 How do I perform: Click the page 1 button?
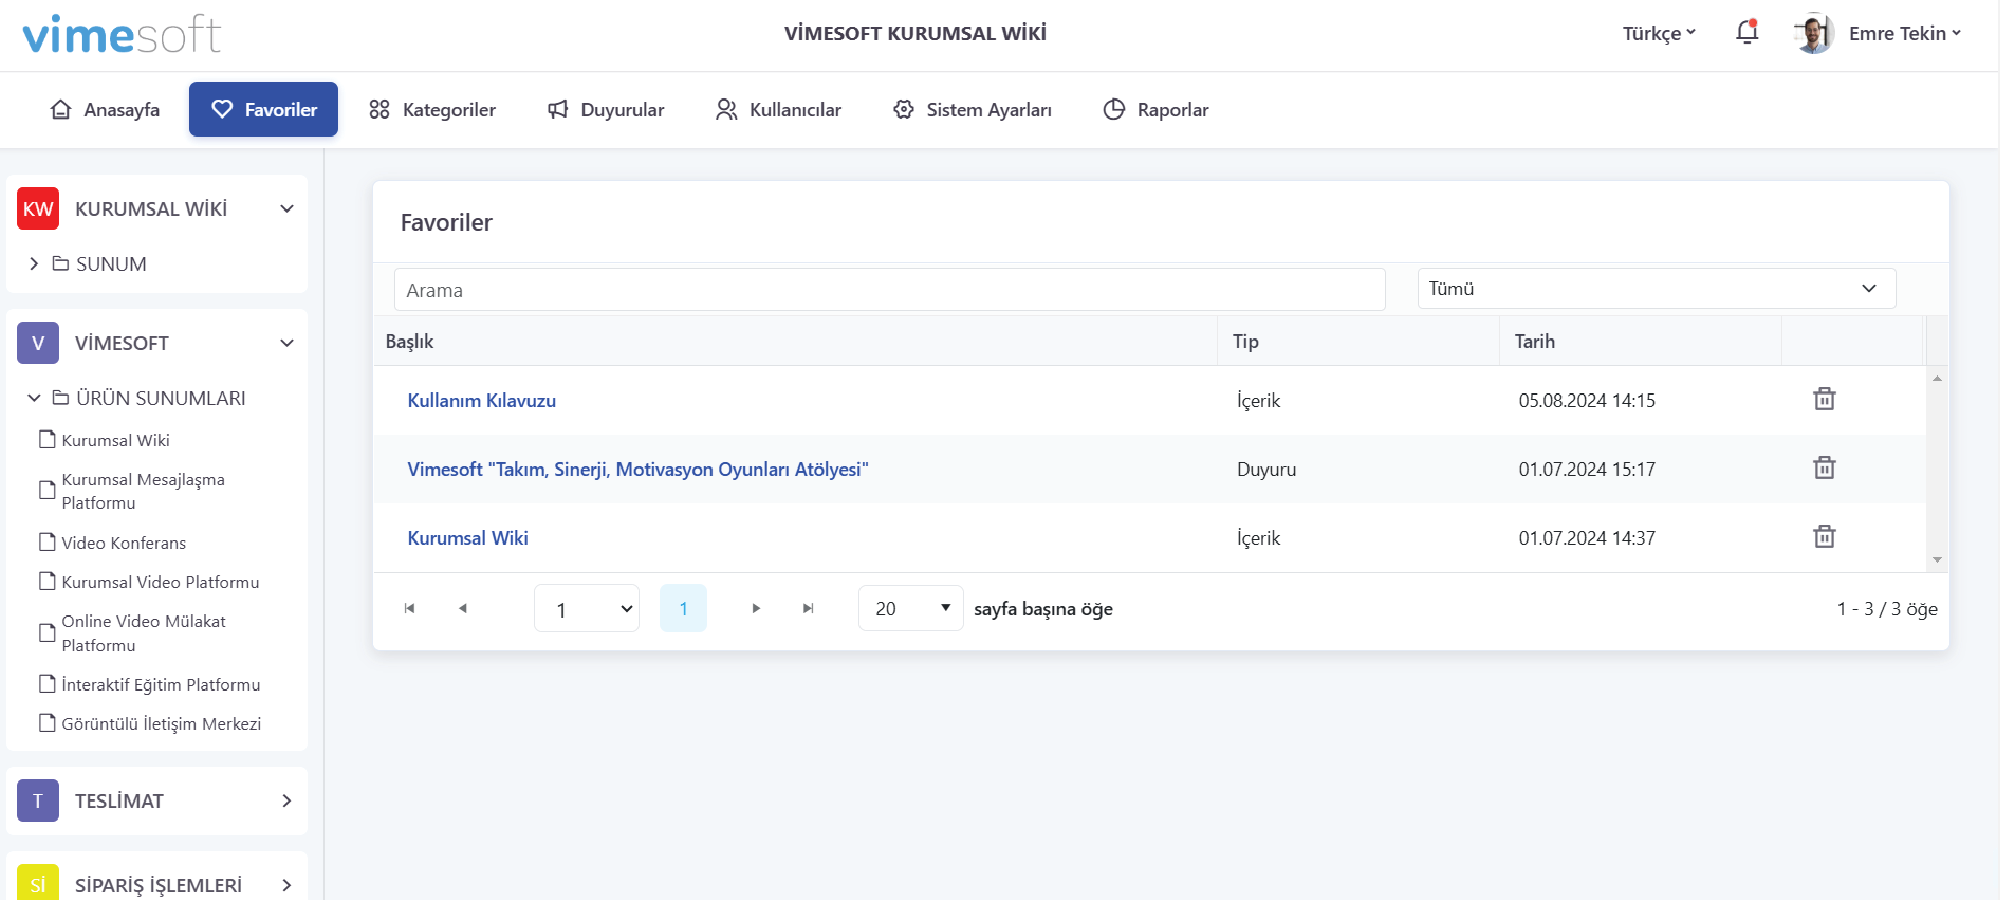[683, 608]
